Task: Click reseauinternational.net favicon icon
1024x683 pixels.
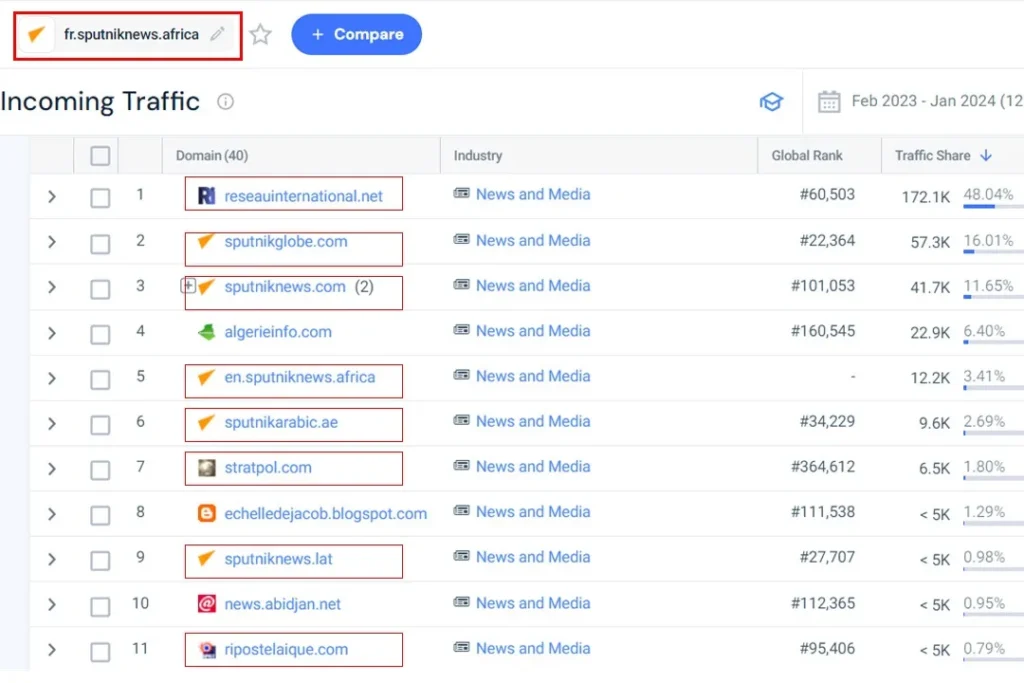Action: [x=206, y=195]
